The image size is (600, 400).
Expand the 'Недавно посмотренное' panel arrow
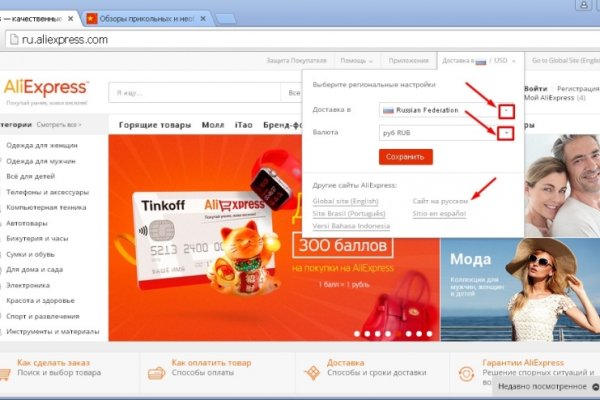click(x=593, y=385)
